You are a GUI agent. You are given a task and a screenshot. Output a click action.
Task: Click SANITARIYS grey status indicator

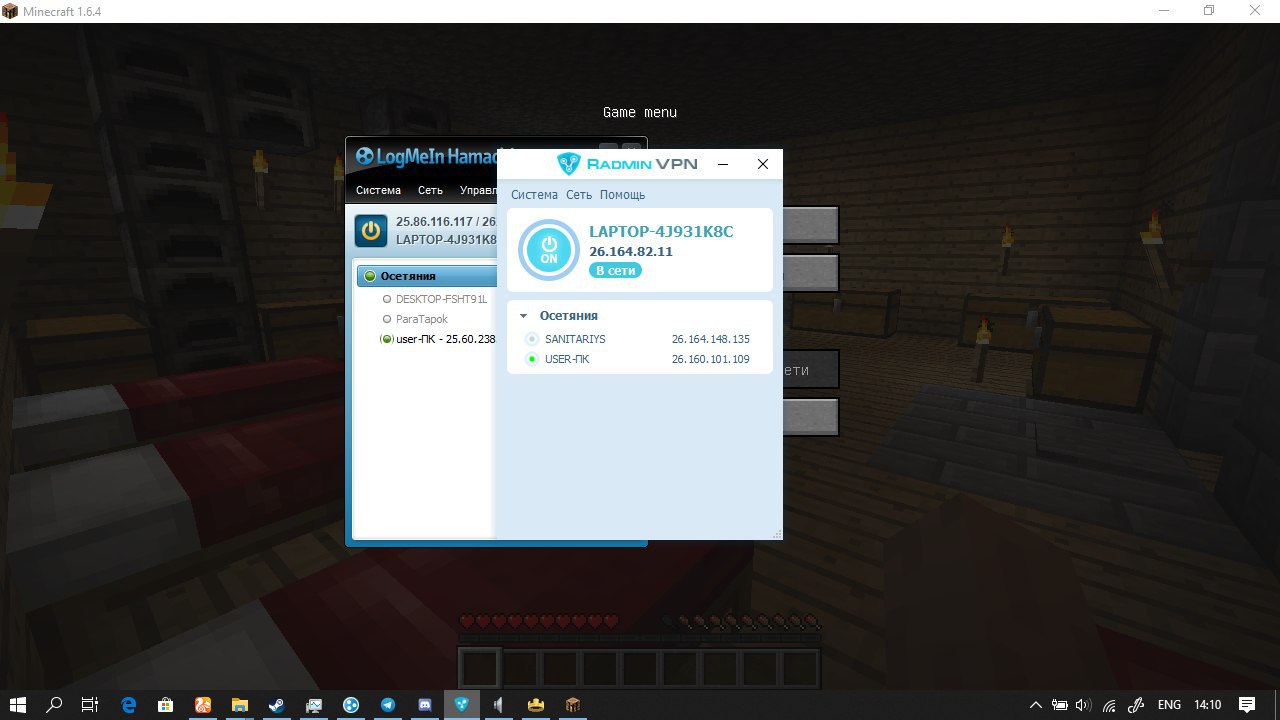(532, 339)
